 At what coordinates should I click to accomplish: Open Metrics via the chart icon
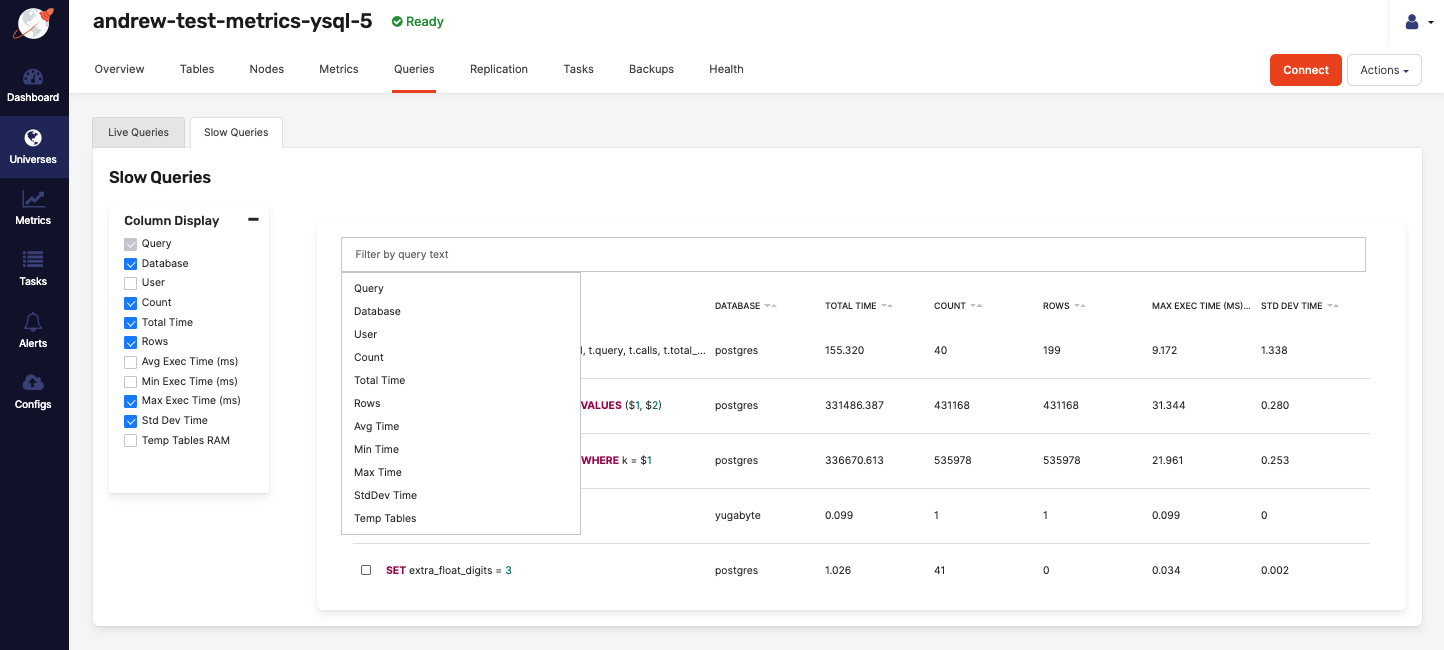click(x=33, y=200)
